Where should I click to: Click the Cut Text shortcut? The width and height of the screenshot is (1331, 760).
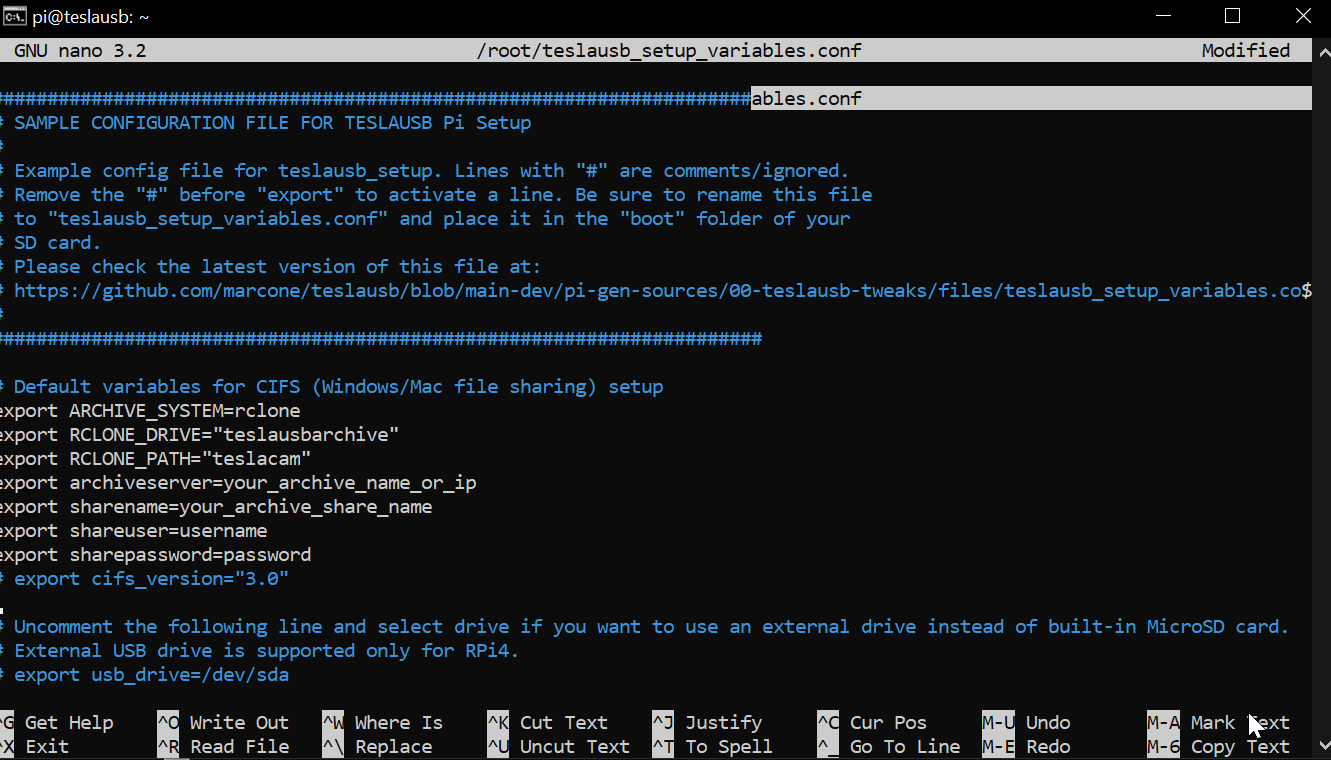point(548,723)
